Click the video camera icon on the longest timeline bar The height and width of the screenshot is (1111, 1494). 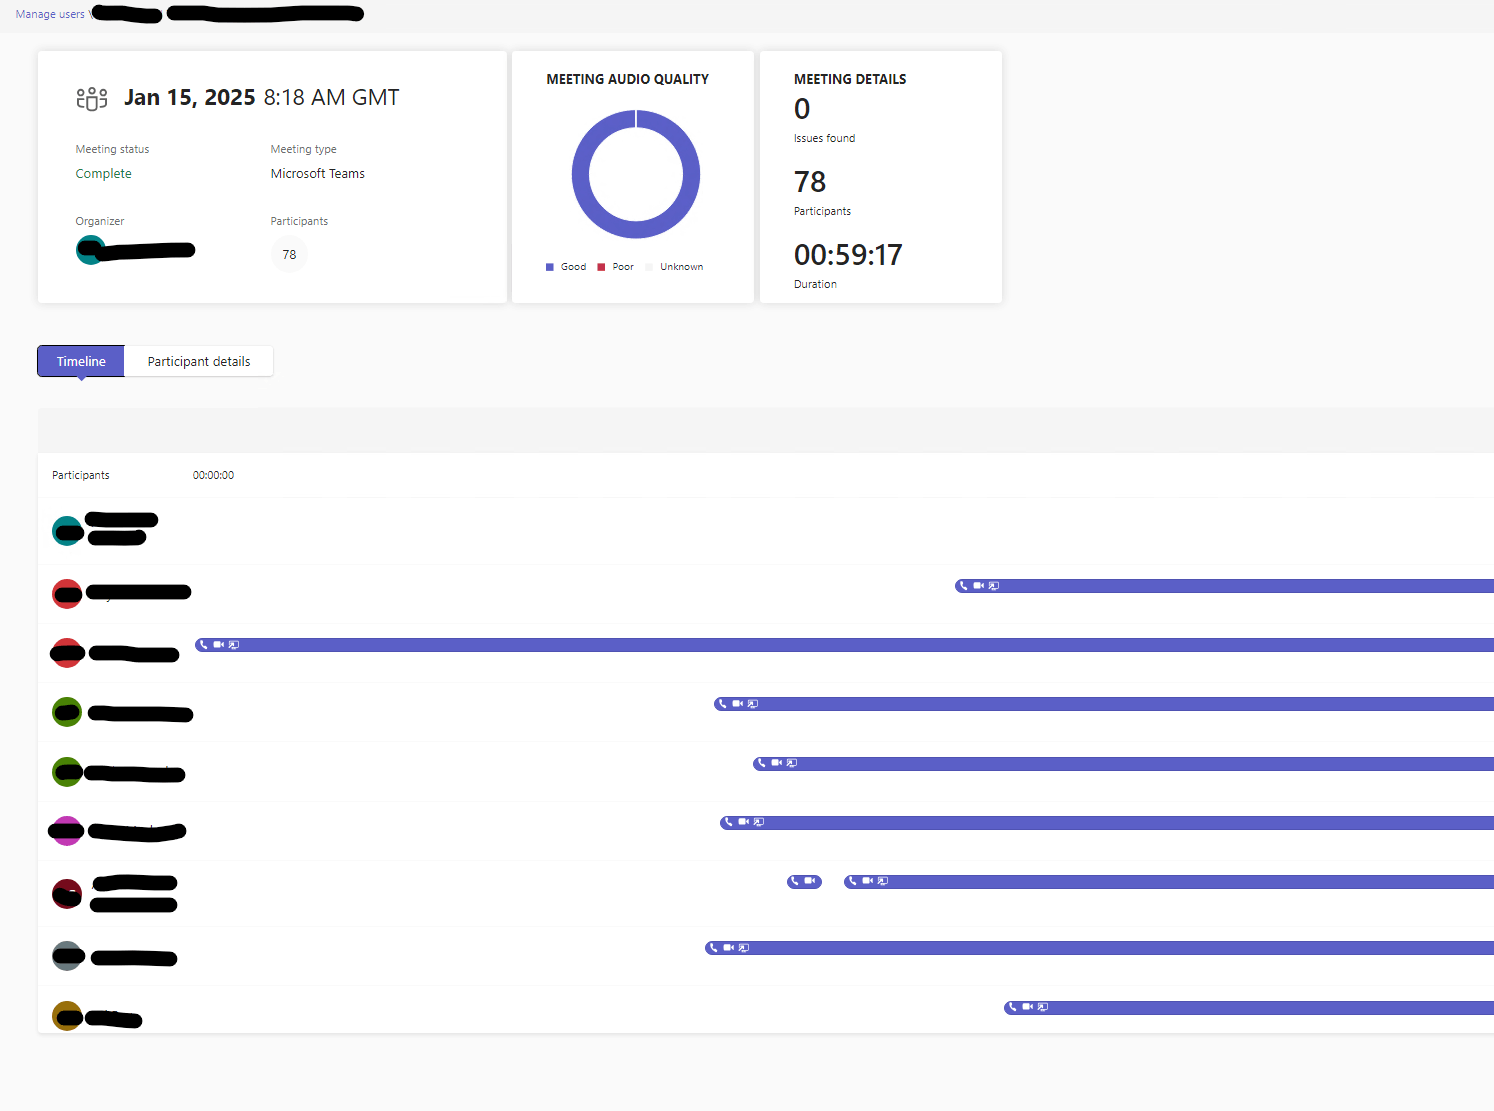[x=218, y=645]
